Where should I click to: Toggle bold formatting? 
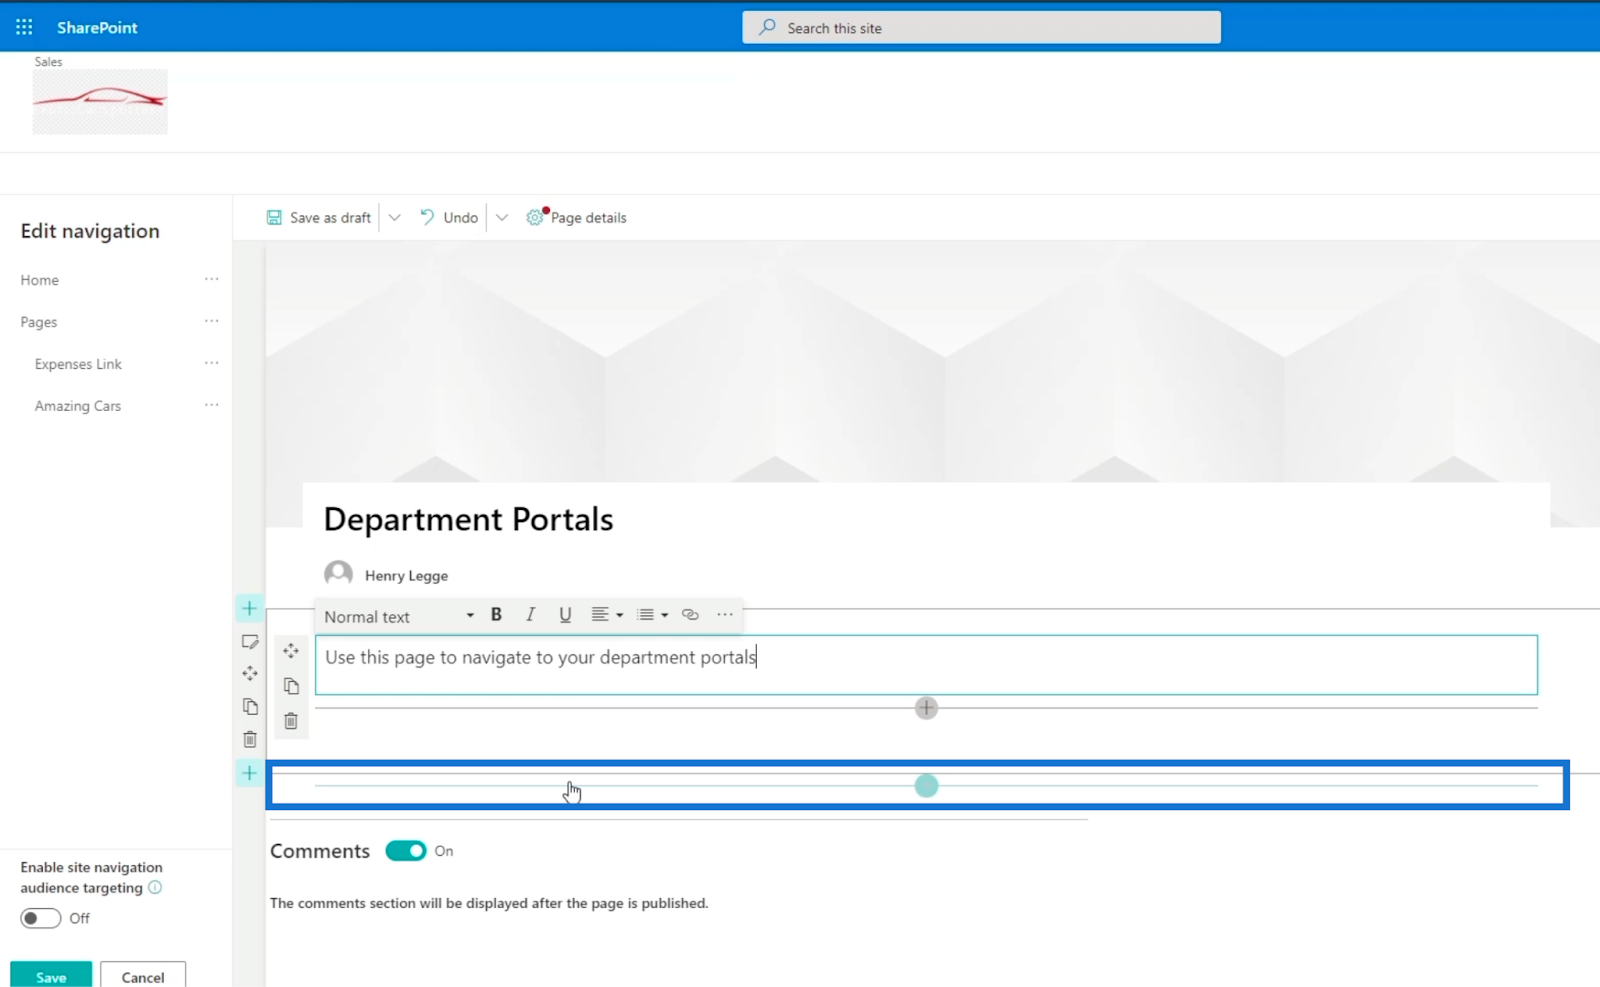point(496,615)
